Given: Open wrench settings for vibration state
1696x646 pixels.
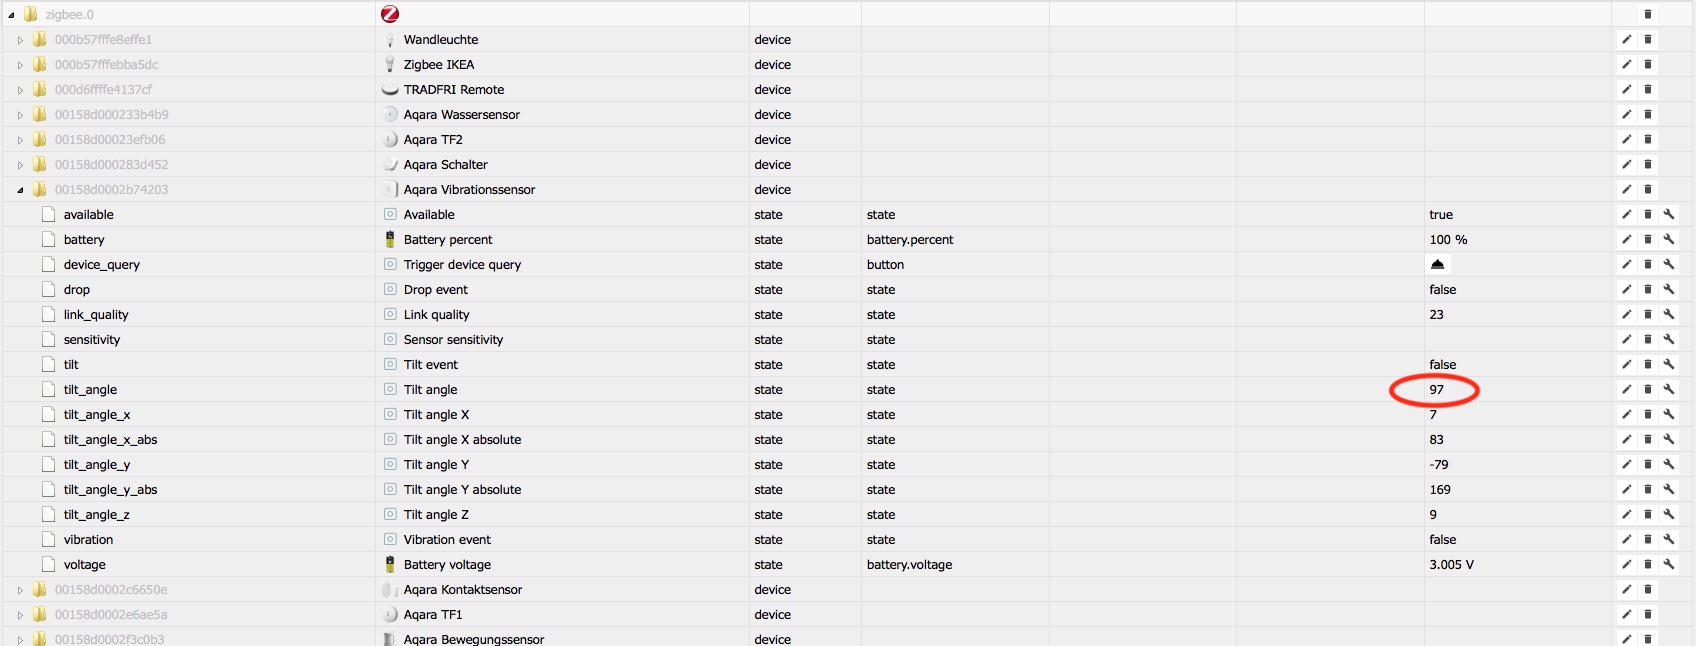Looking at the screenshot, I should click(1669, 540).
